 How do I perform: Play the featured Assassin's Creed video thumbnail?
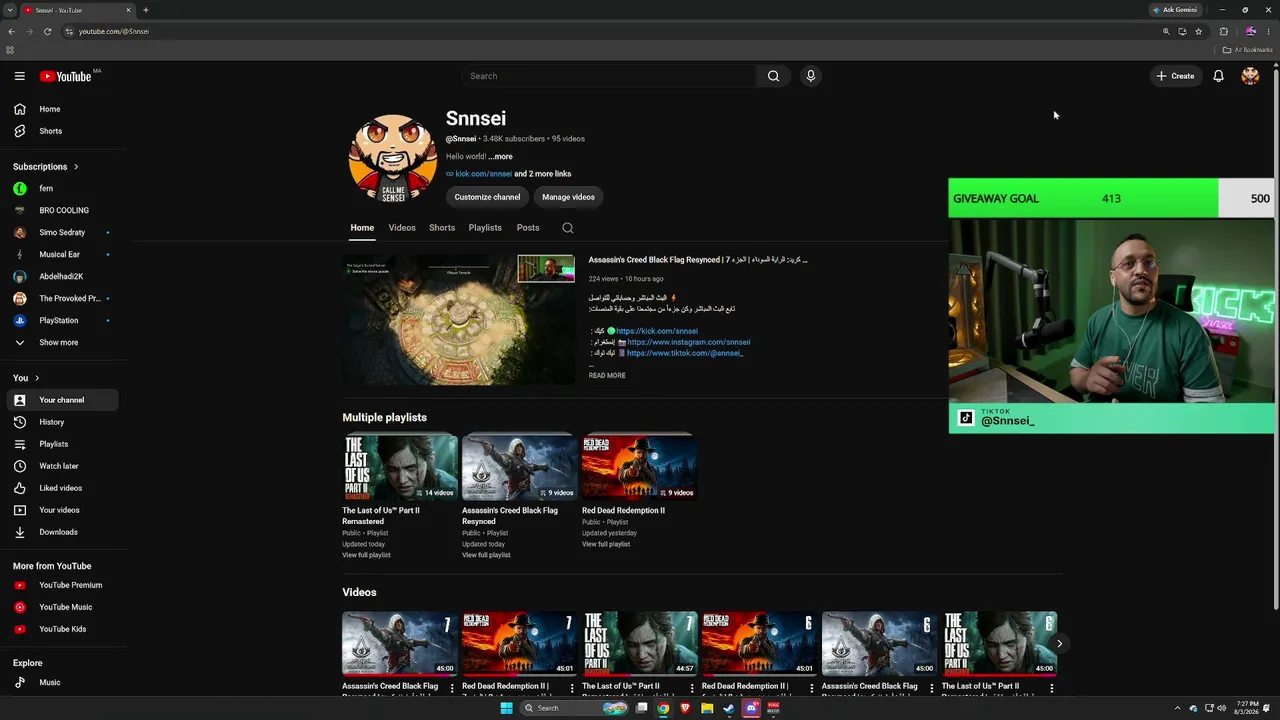coord(459,320)
